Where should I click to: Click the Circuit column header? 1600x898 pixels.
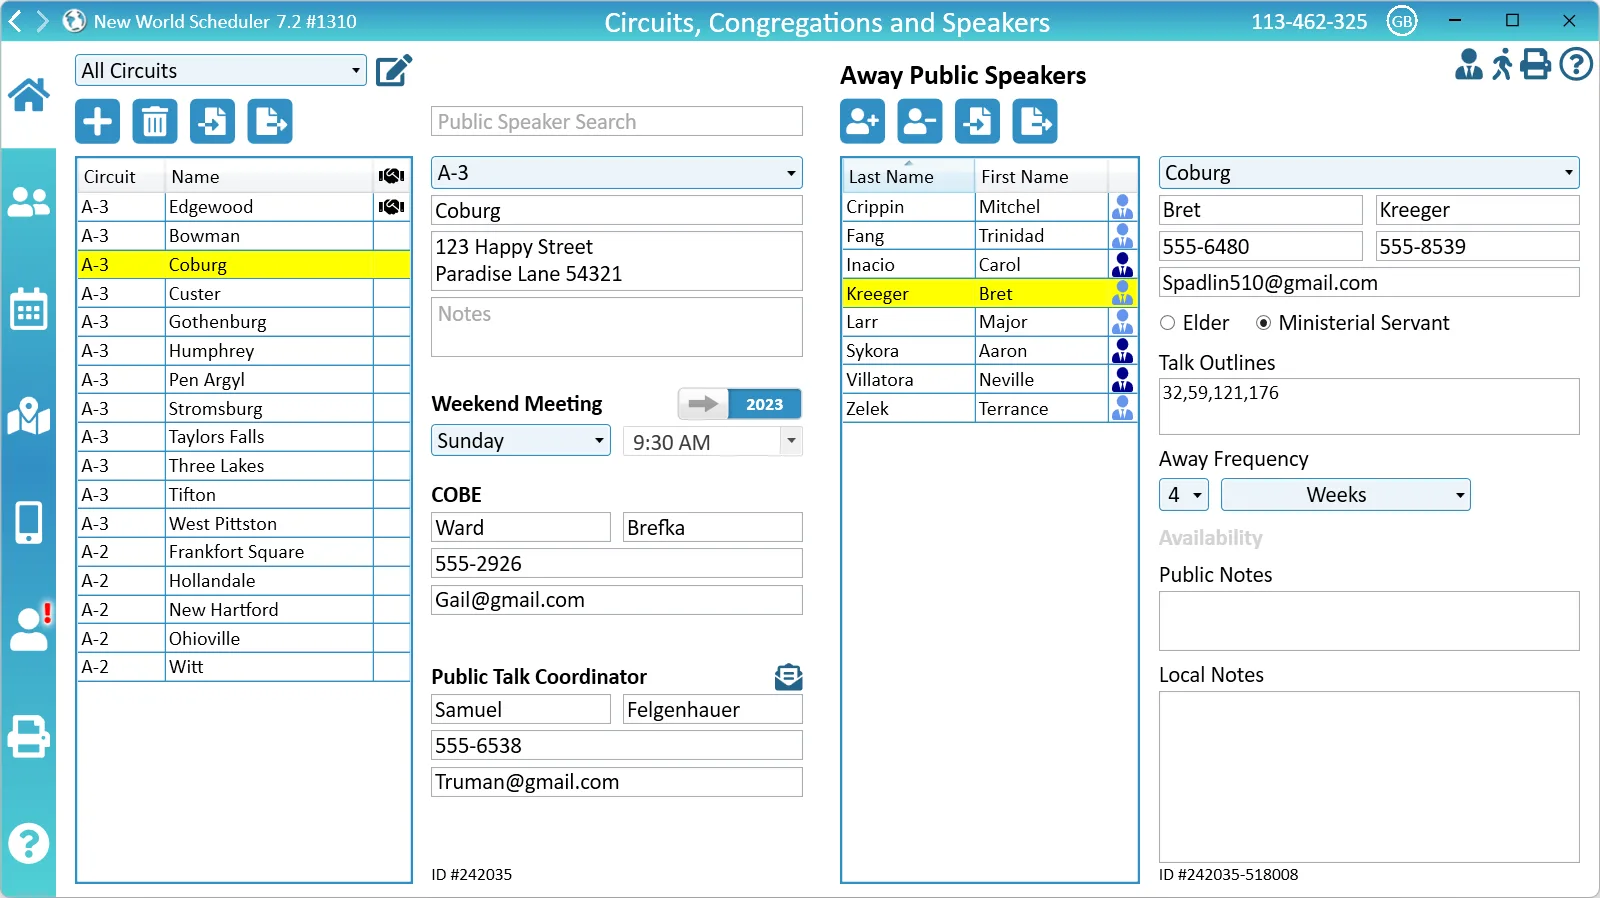tap(110, 177)
